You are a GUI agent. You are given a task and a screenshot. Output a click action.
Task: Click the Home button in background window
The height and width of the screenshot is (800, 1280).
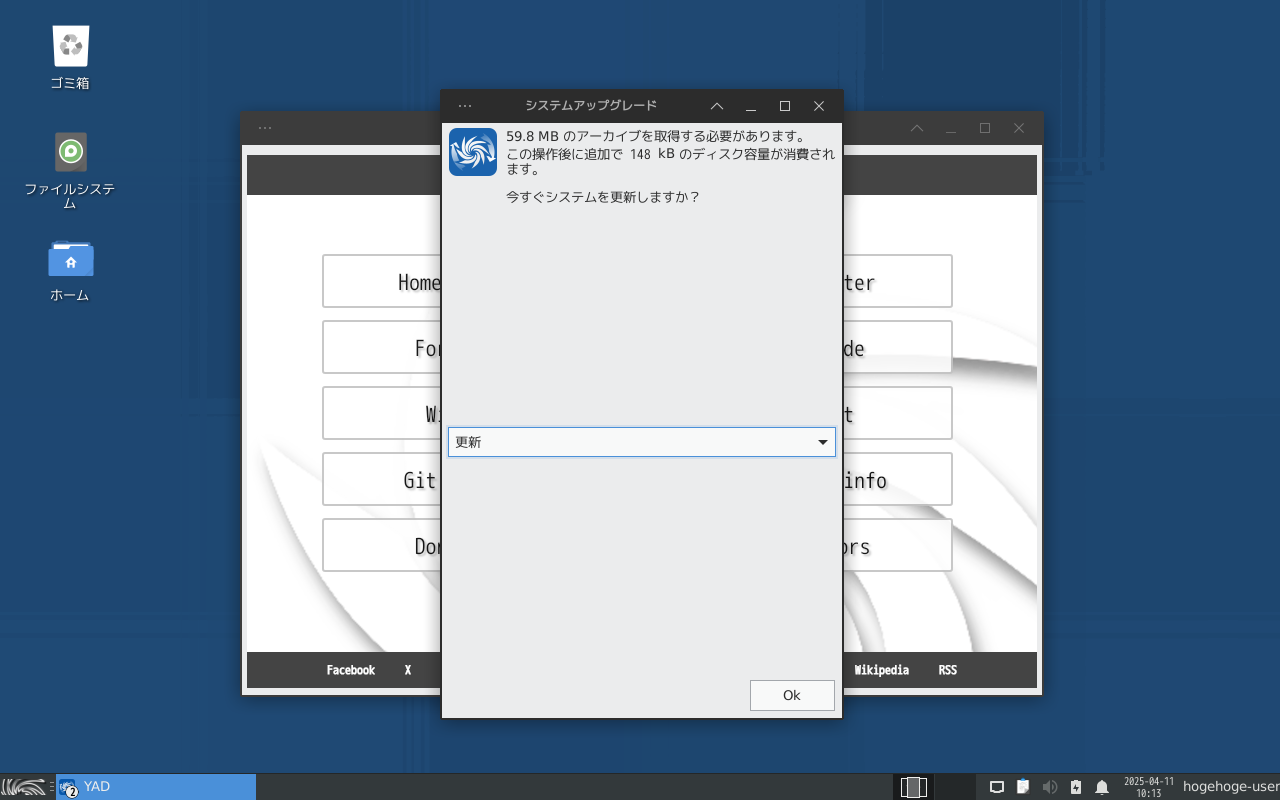(382, 281)
